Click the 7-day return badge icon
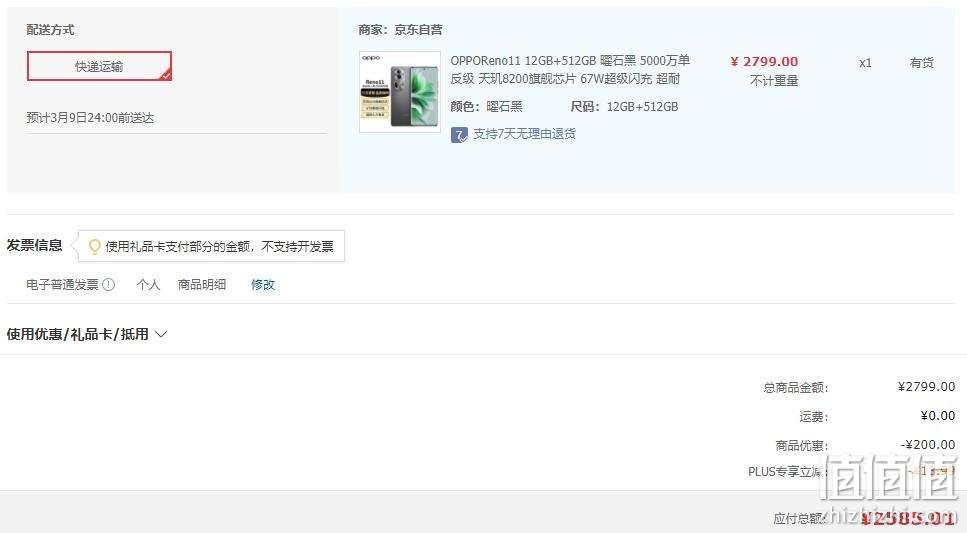Screen dimensions: 967x533 coord(459,134)
